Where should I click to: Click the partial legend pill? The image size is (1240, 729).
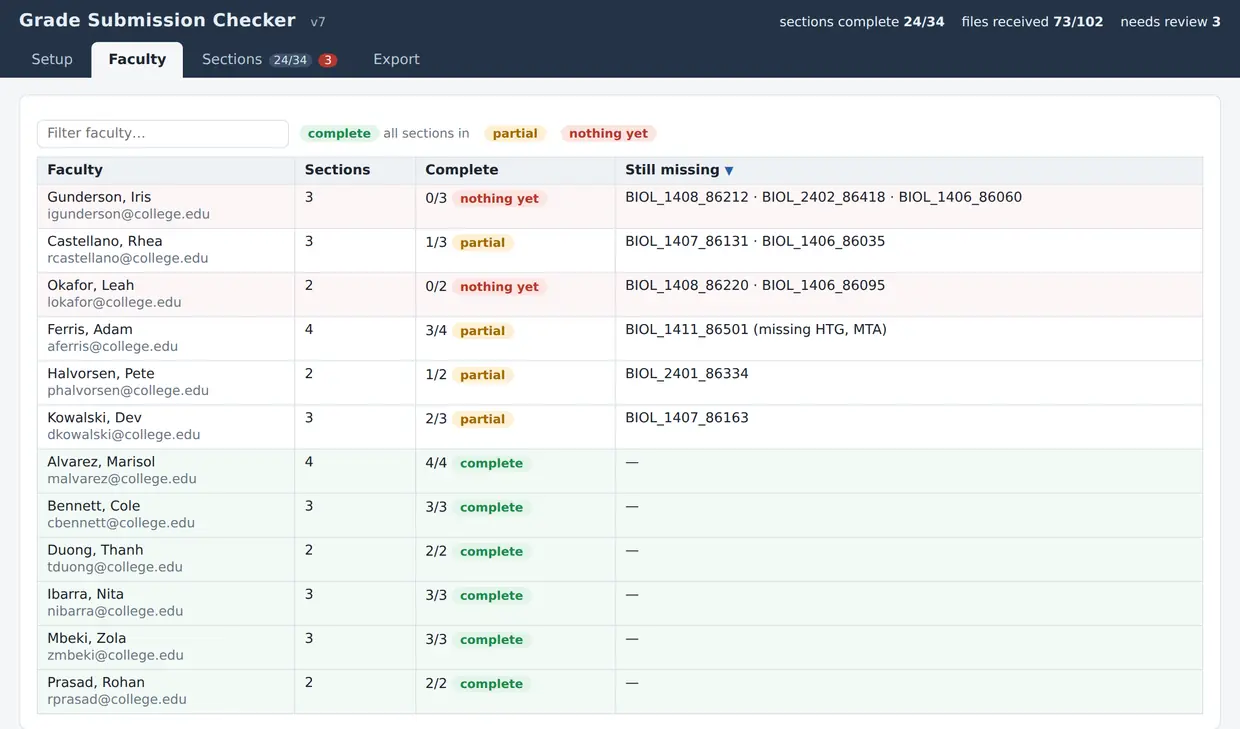coord(515,133)
